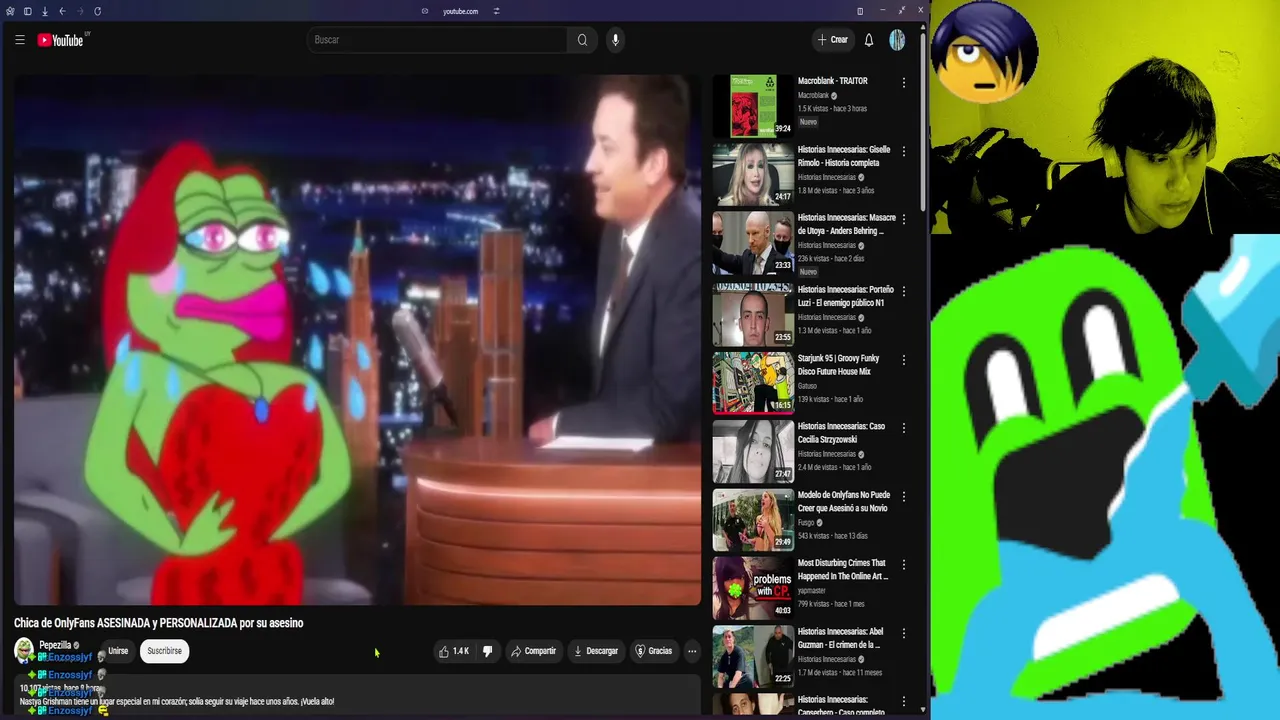Image resolution: width=1280 pixels, height=720 pixels.
Task: Pause the video by clicking the player
Action: [x=357, y=340]
